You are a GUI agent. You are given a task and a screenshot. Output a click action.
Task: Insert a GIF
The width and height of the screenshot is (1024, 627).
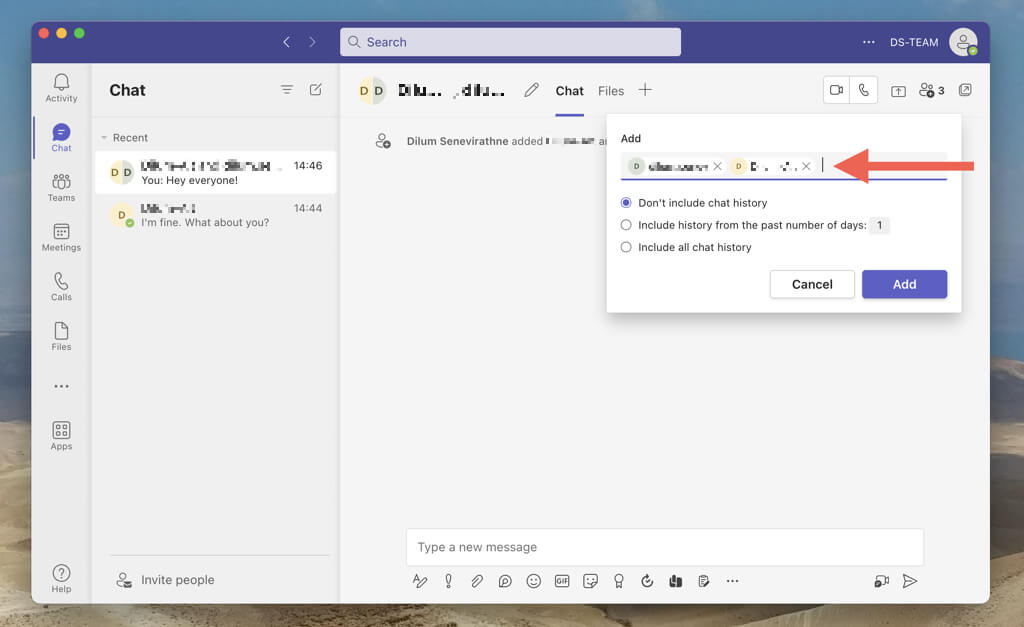click(562, 581)
